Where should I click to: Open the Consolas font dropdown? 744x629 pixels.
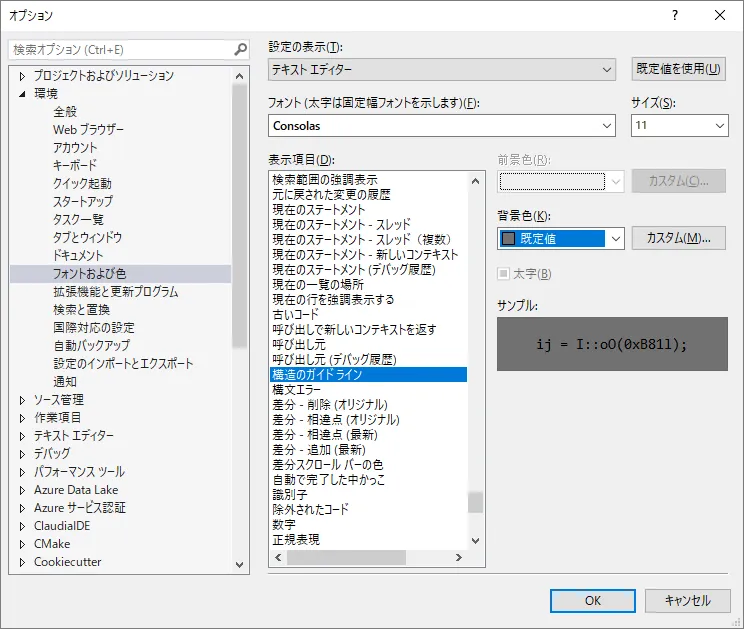pyautogui.click(x=442, y=126)
